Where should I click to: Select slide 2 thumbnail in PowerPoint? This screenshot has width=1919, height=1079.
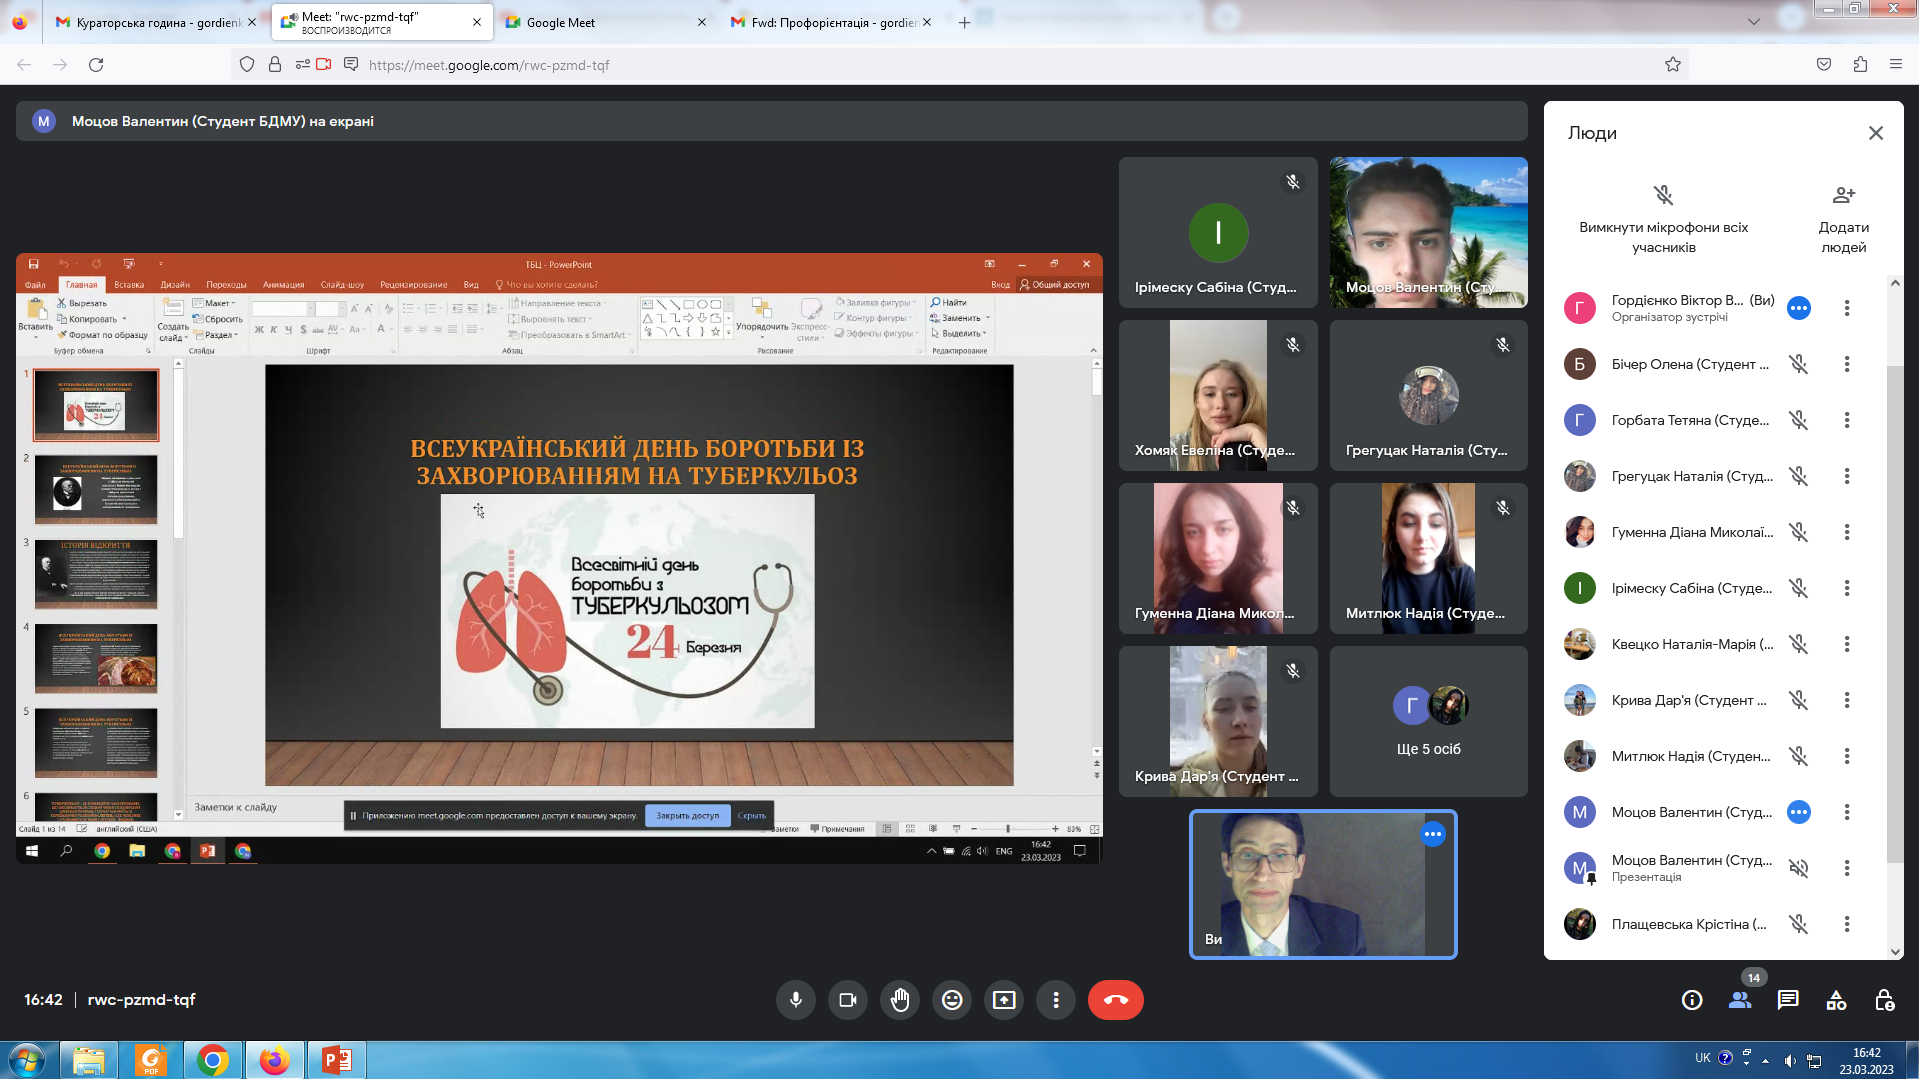click(x=96, y=489)
